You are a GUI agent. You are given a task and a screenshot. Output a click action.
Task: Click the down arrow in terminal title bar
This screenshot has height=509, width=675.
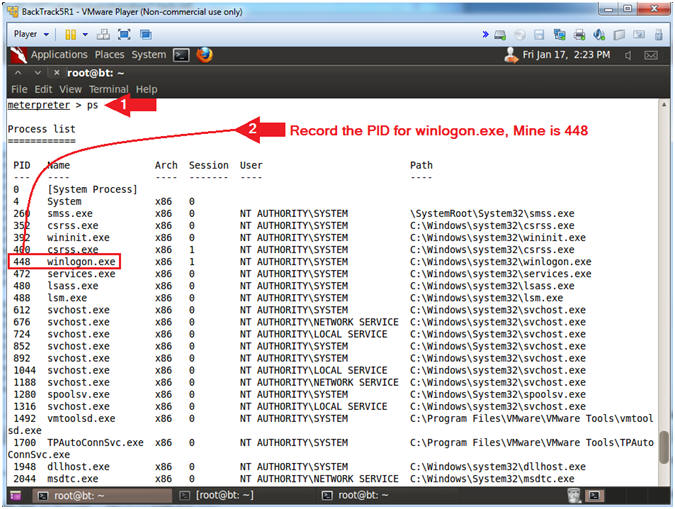pyautogui.click(x=37, y=73)
